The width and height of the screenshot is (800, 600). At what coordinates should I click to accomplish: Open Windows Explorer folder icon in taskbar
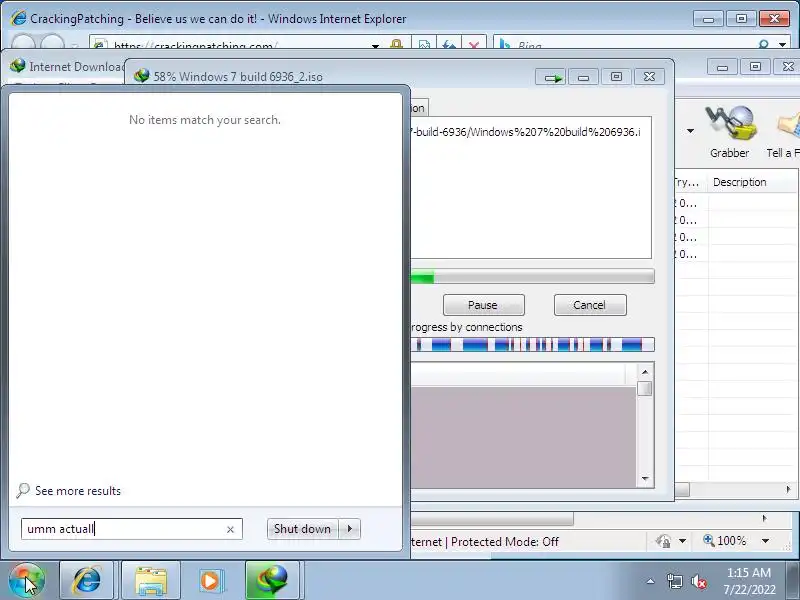tap(151, 581)
